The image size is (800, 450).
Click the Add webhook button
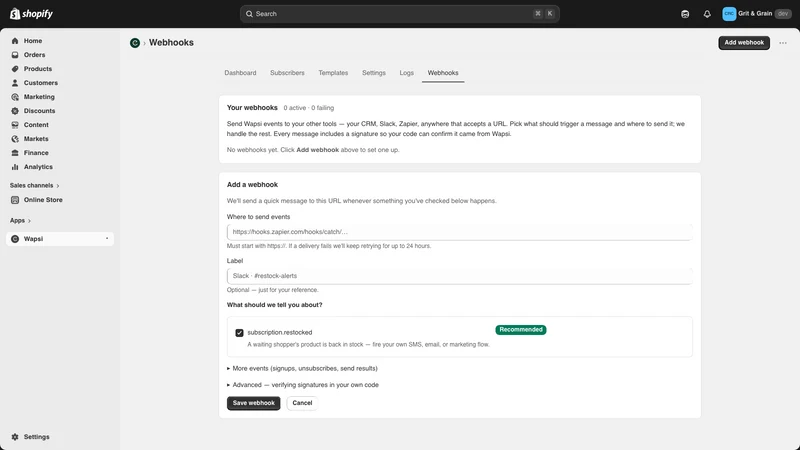coord(744,43)
